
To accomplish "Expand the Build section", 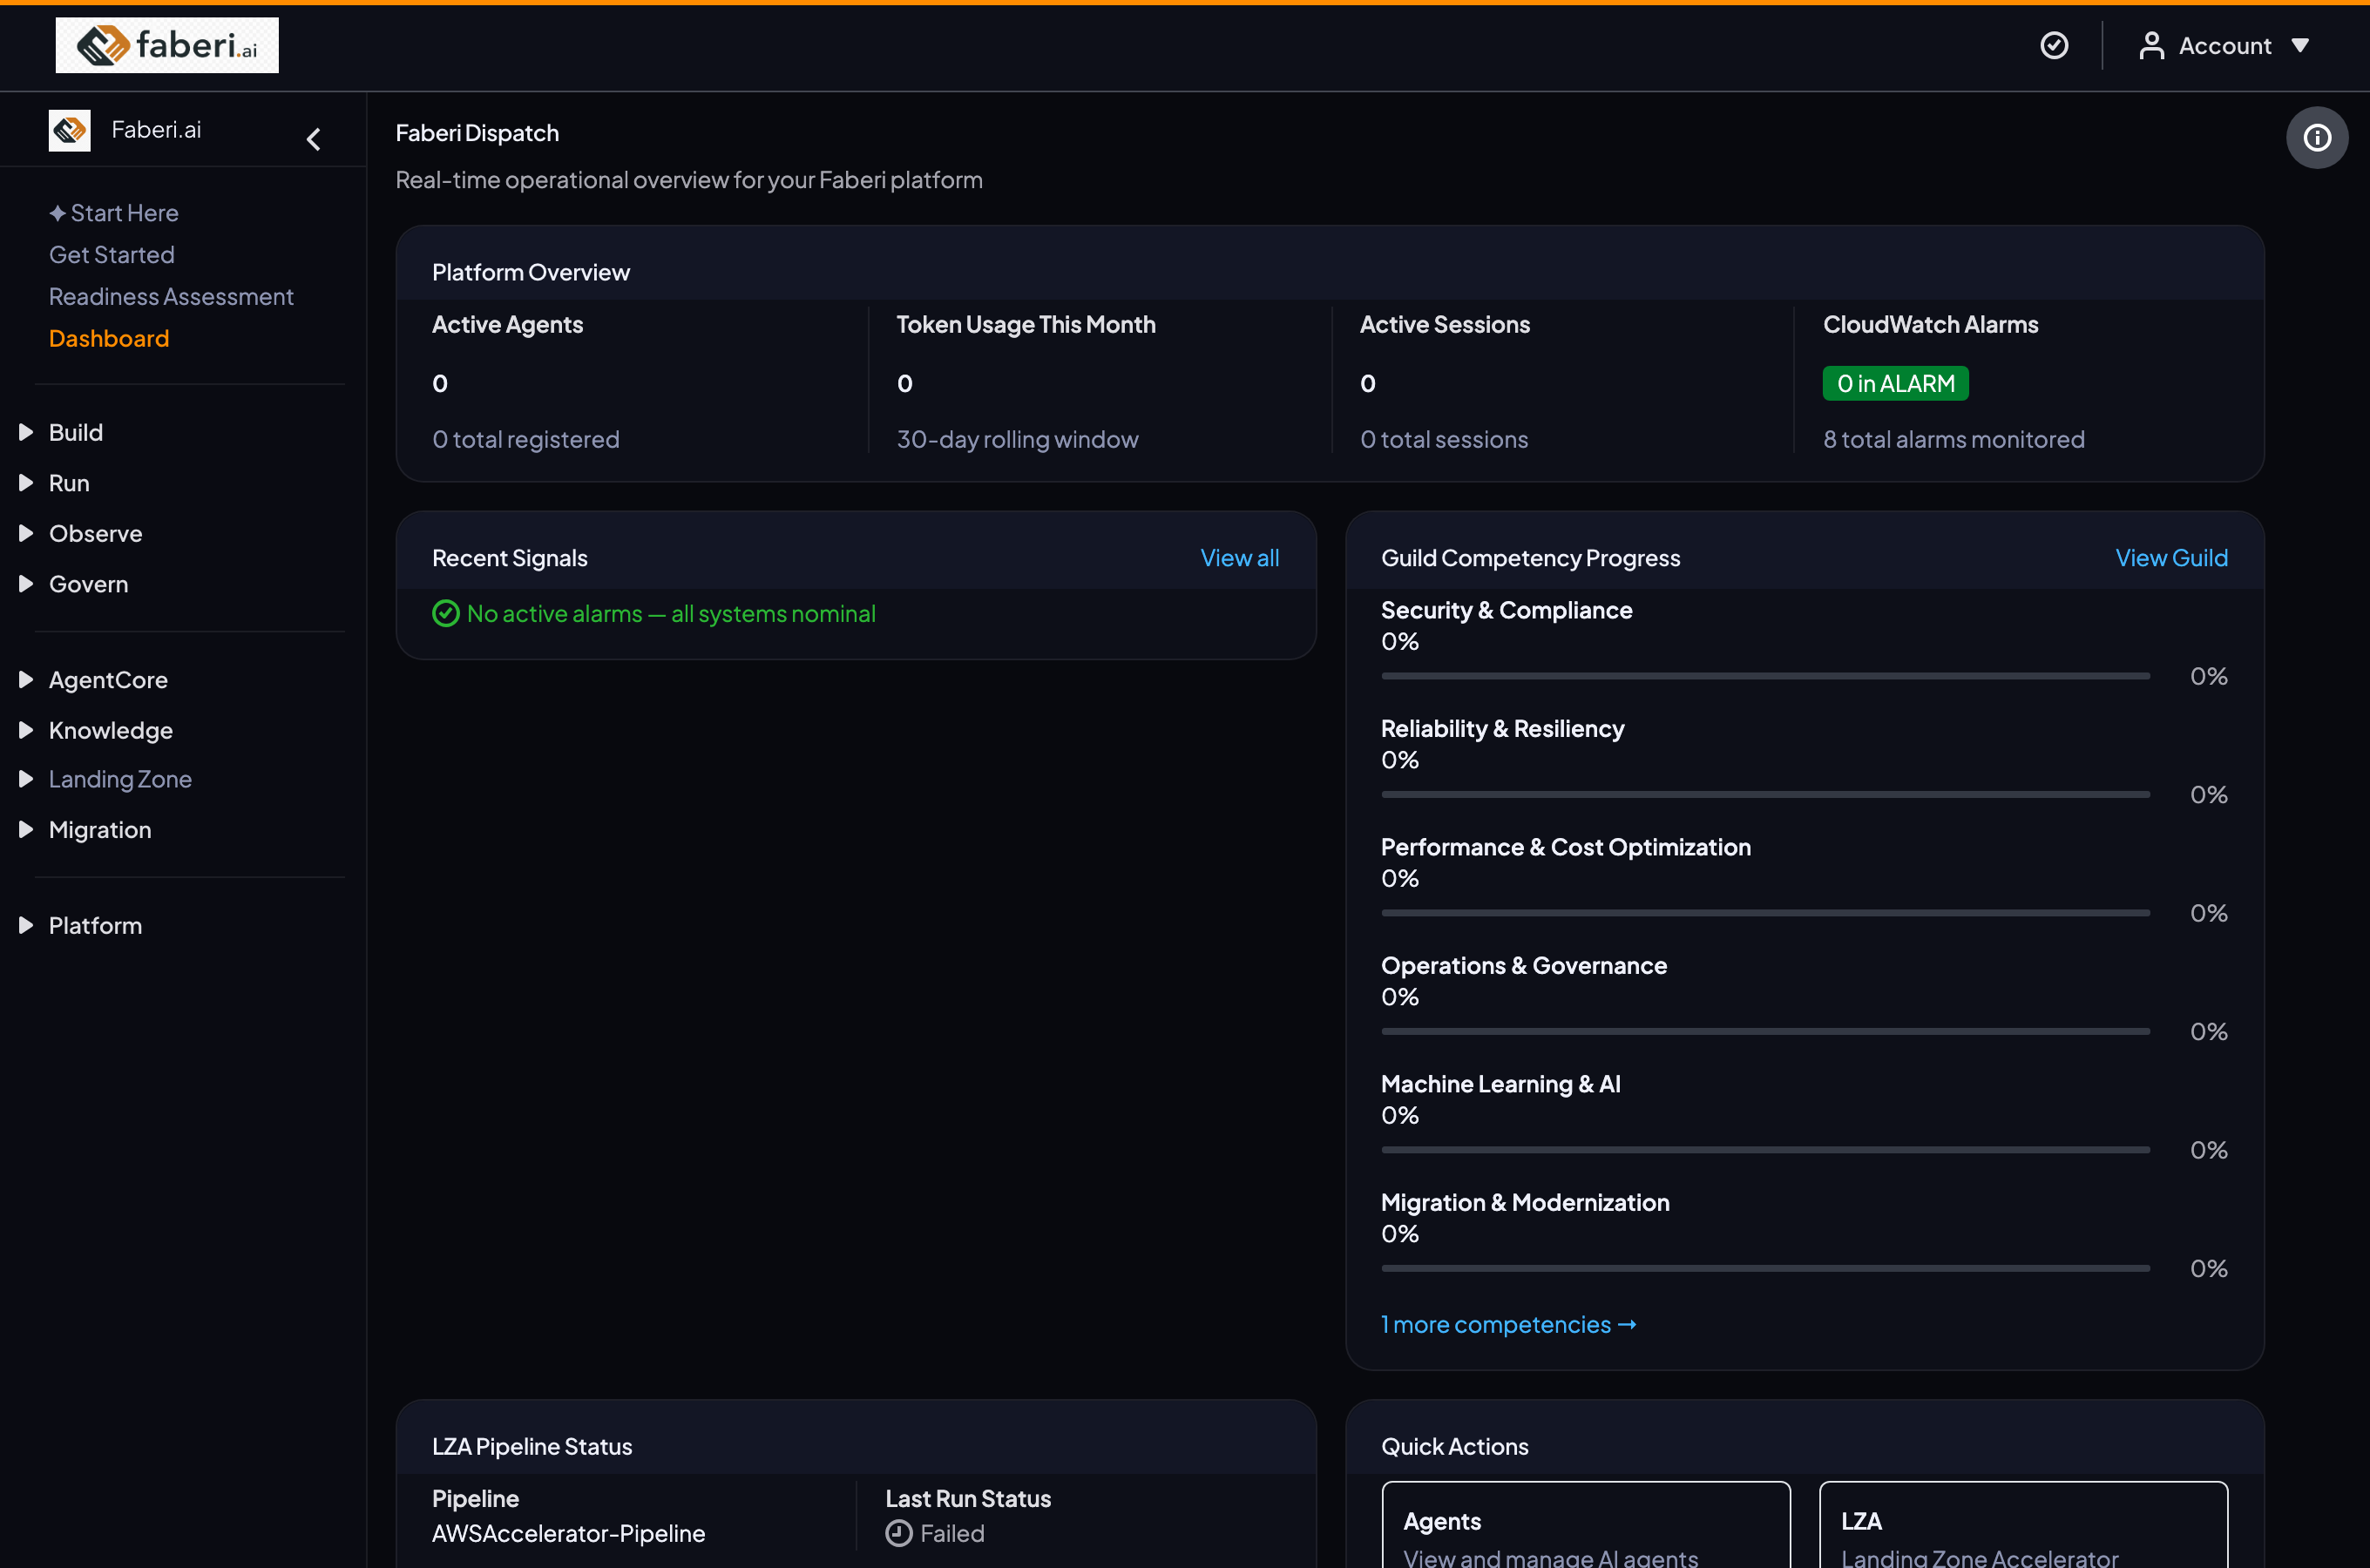I will click(26, 432).
